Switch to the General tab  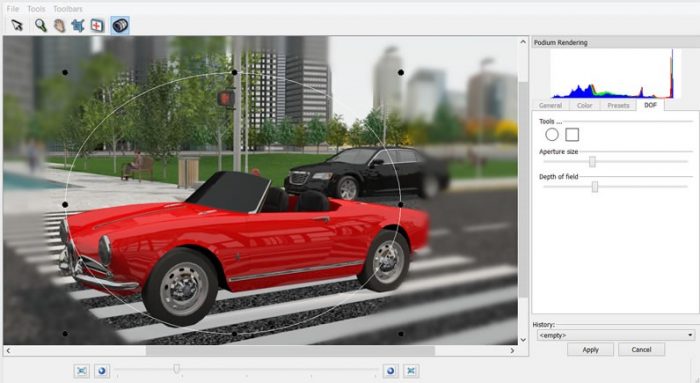(x=550, y=105)
